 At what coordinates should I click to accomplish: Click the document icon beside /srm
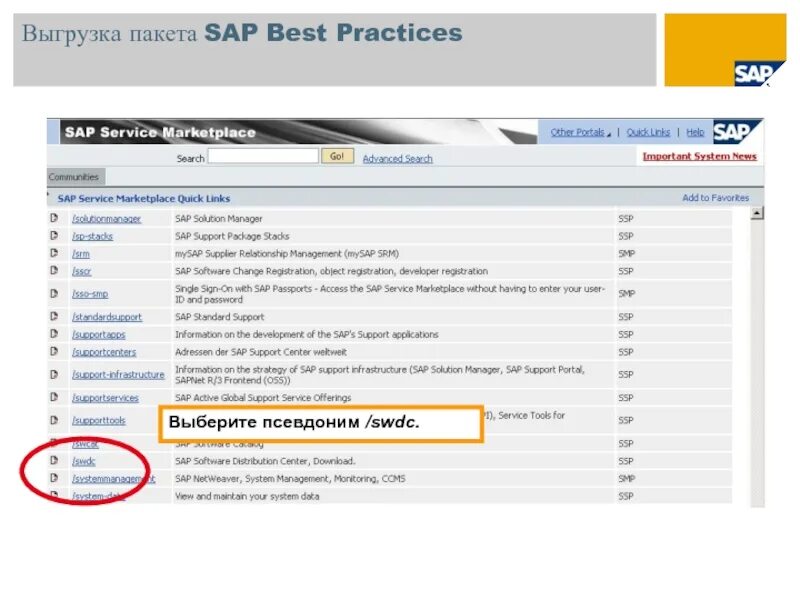[x=54, y=253]
